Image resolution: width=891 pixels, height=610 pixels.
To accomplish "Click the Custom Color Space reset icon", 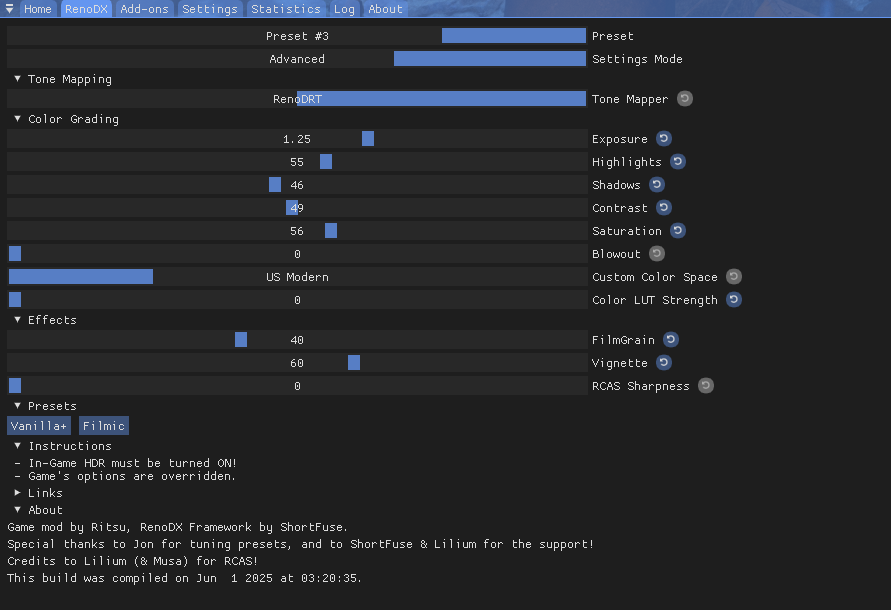I will (x=734, y=276).
